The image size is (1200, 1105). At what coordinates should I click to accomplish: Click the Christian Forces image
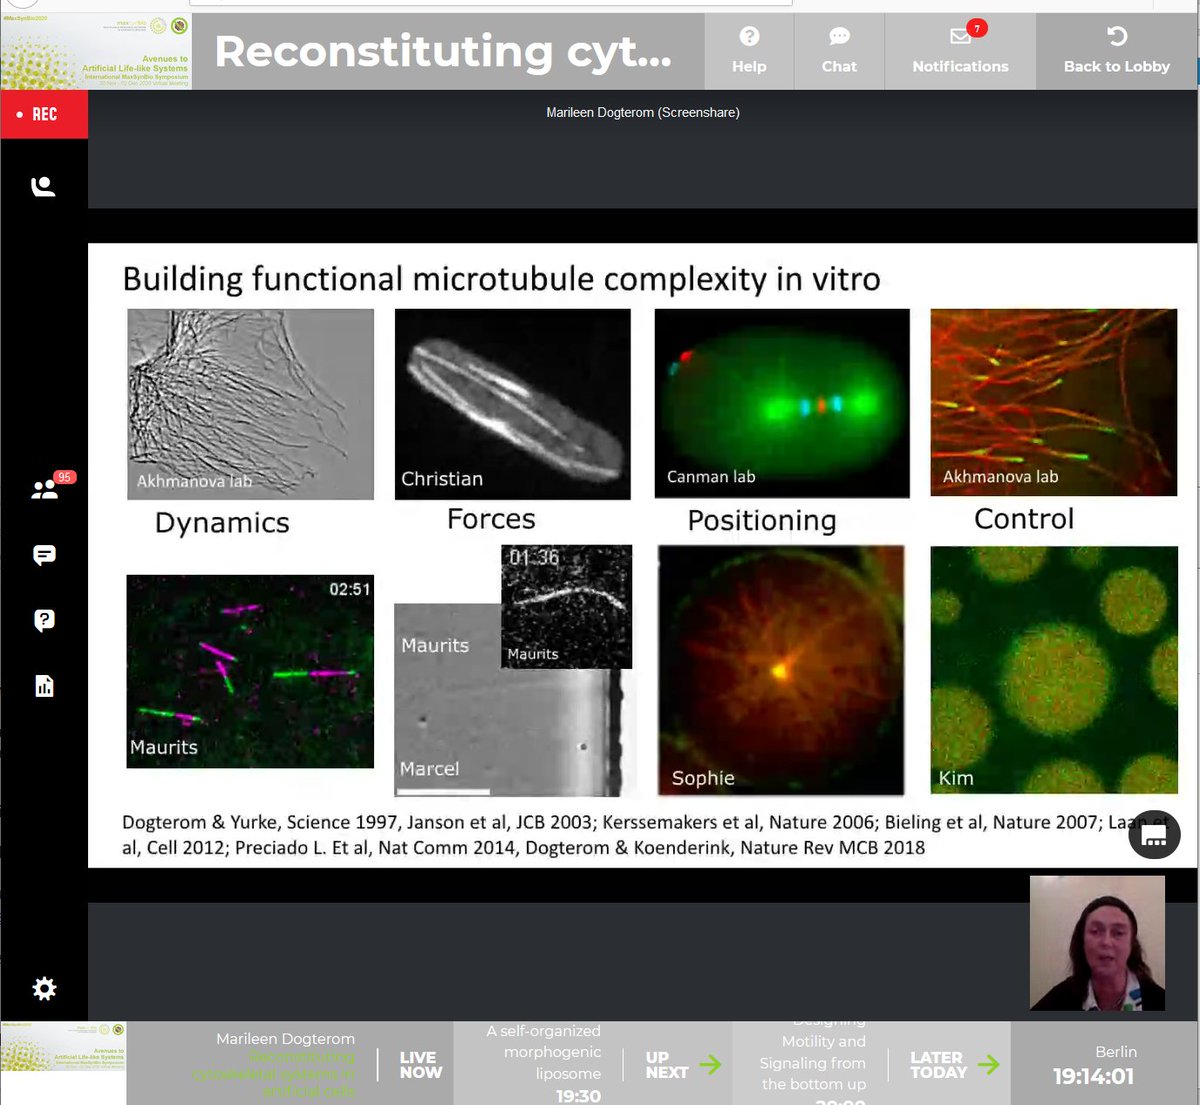pos(513,404)
